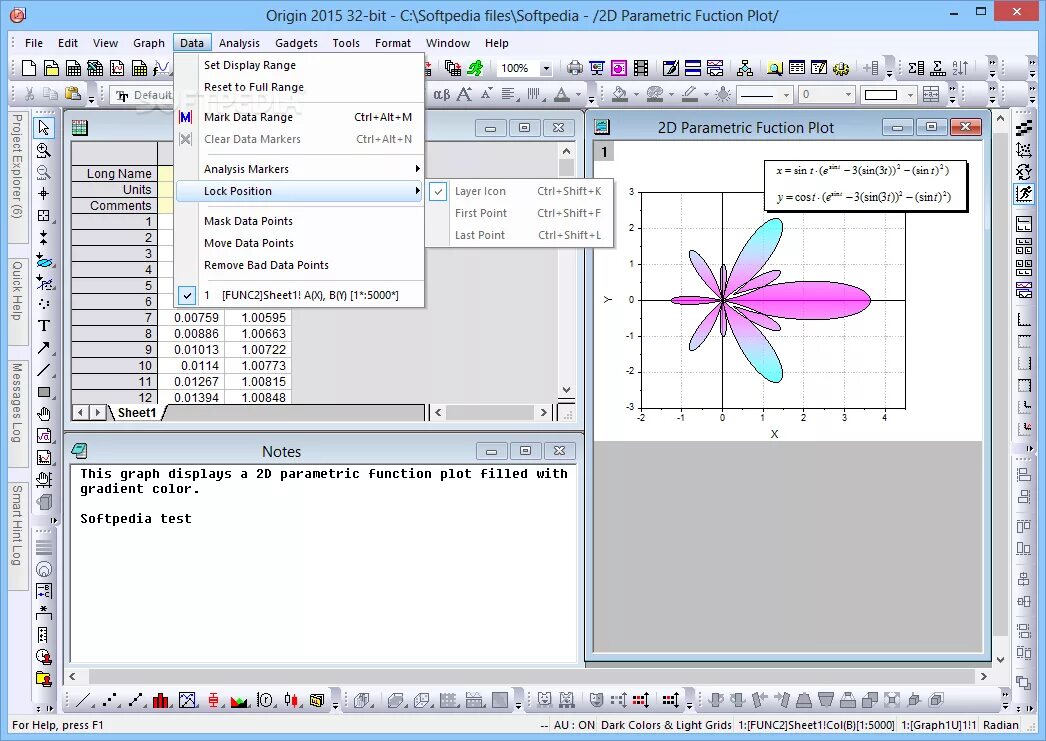Viewport: 1046px width, 741px height.
Task: Select the Text tool
Action: tap(43, 325)
